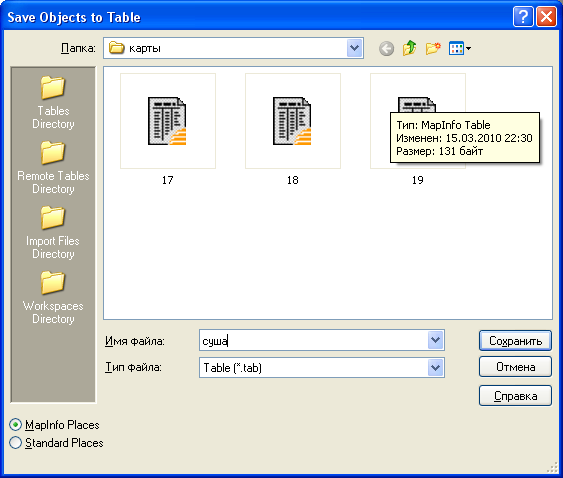Open the View menu icon

[460, 48]
